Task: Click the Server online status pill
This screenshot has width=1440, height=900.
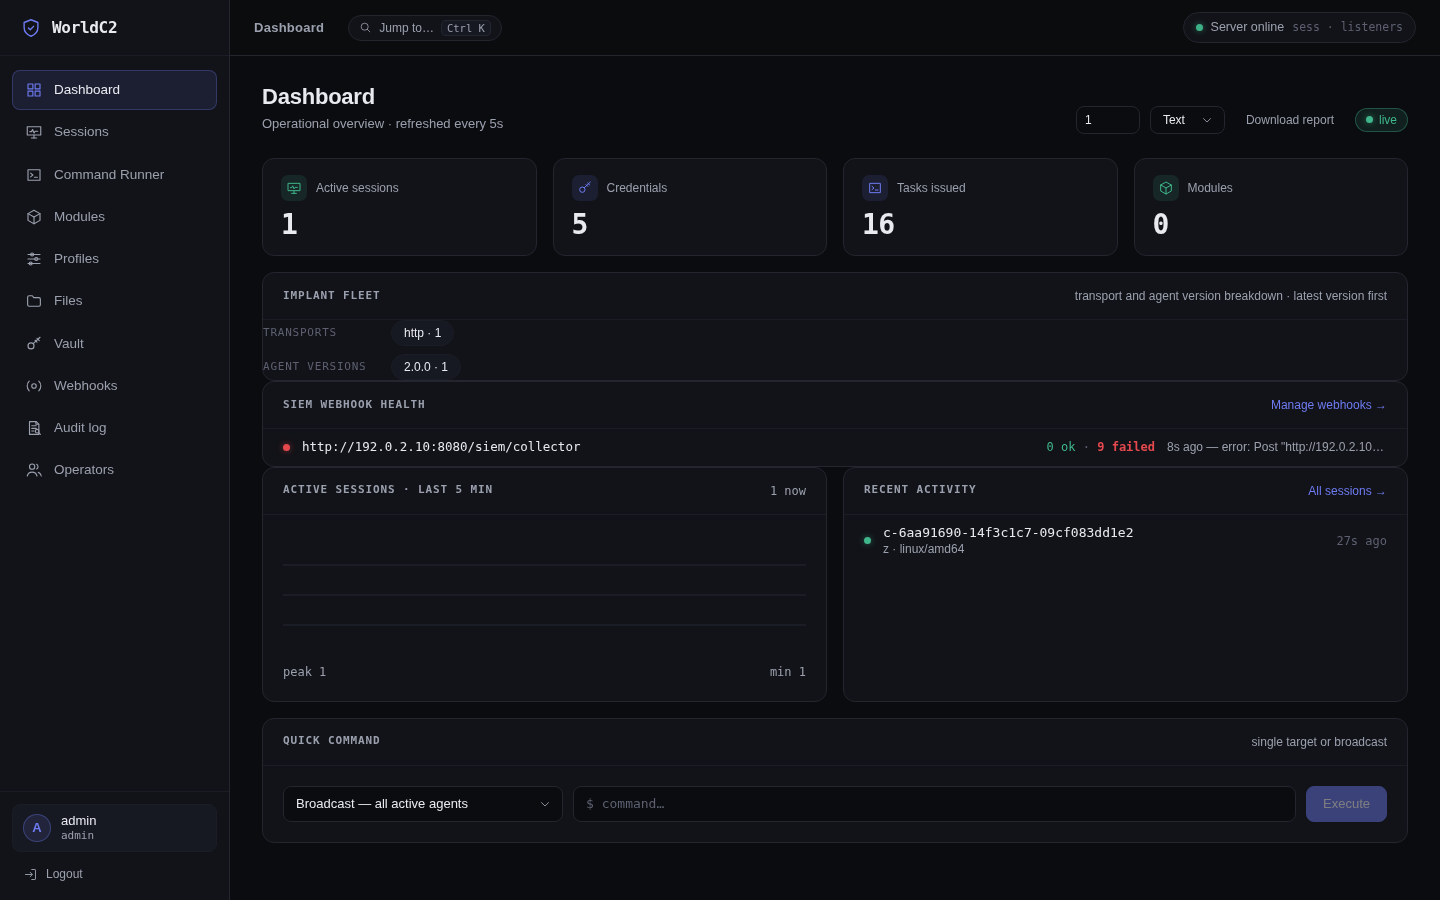Action: click(x=1299, y=28)
